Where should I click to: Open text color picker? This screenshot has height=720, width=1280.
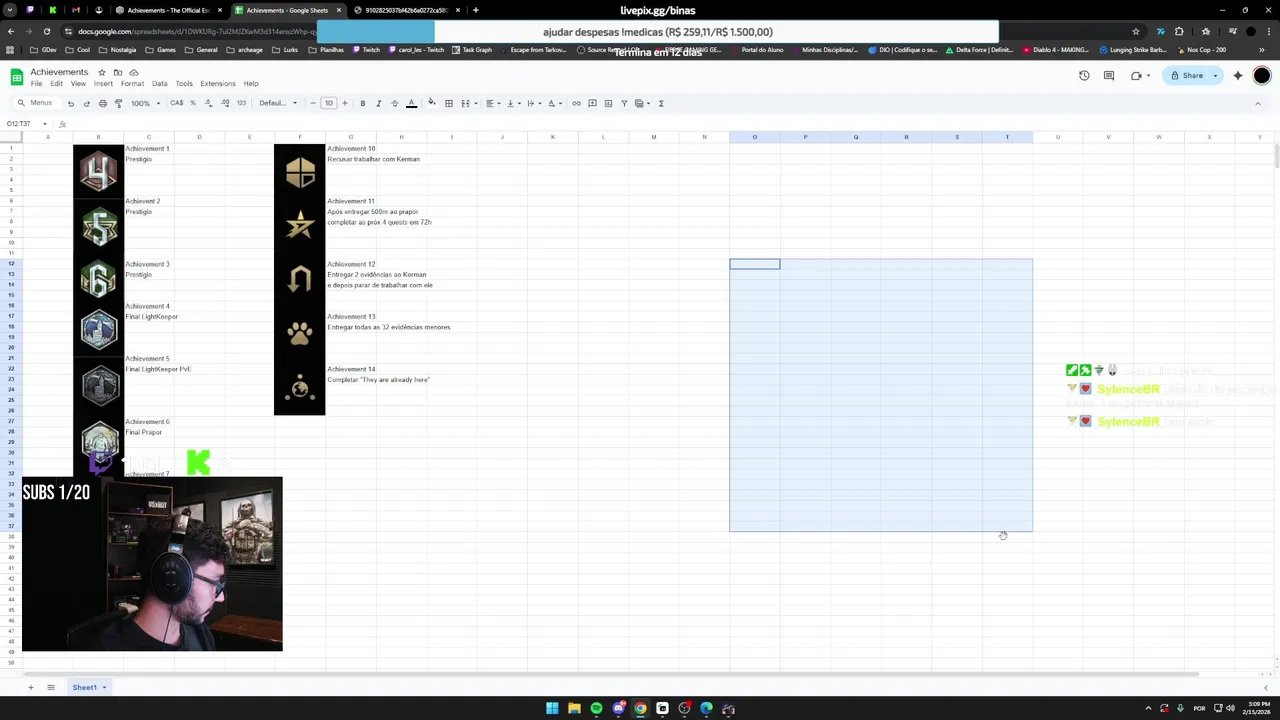point(411,103)
